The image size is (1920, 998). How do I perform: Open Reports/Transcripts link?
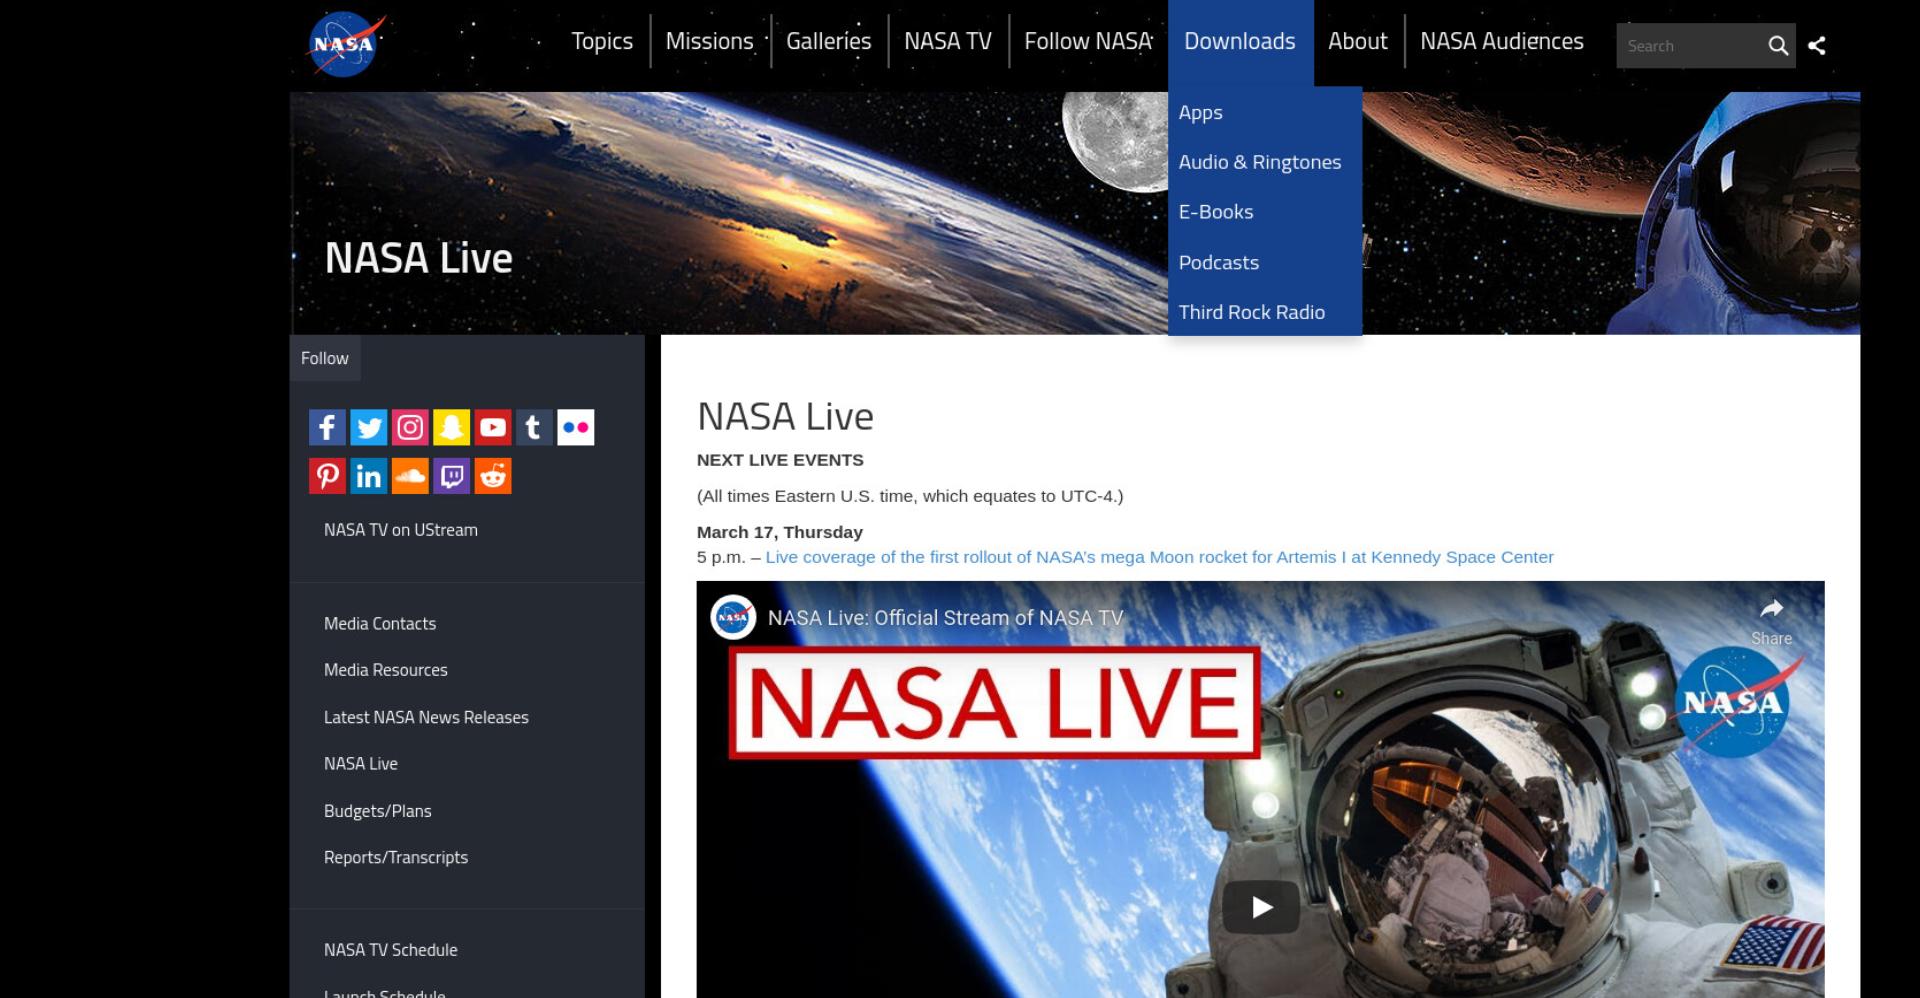(396, 857)
